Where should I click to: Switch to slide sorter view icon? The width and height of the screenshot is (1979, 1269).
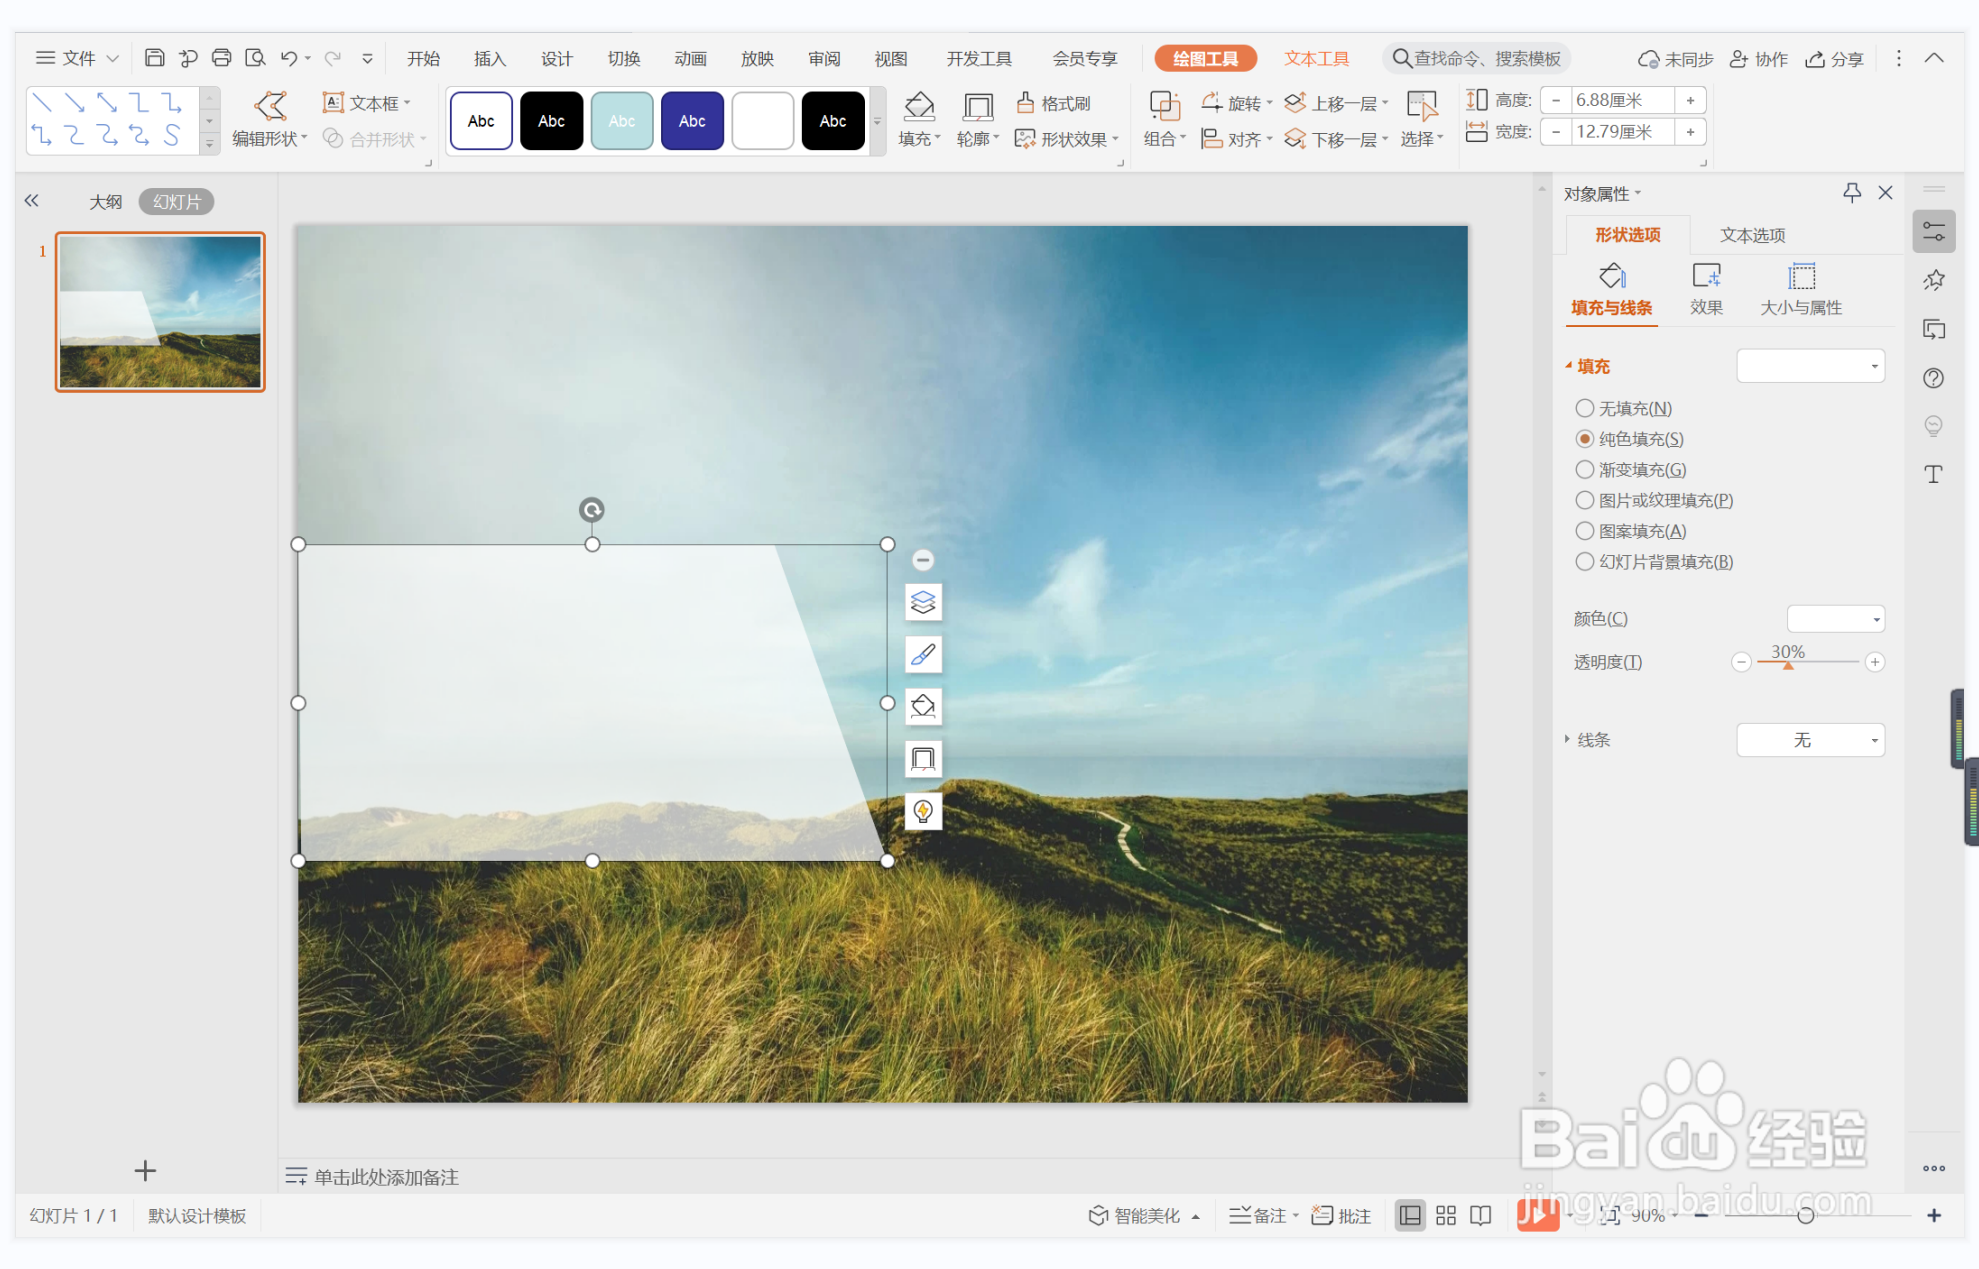1446,1215
